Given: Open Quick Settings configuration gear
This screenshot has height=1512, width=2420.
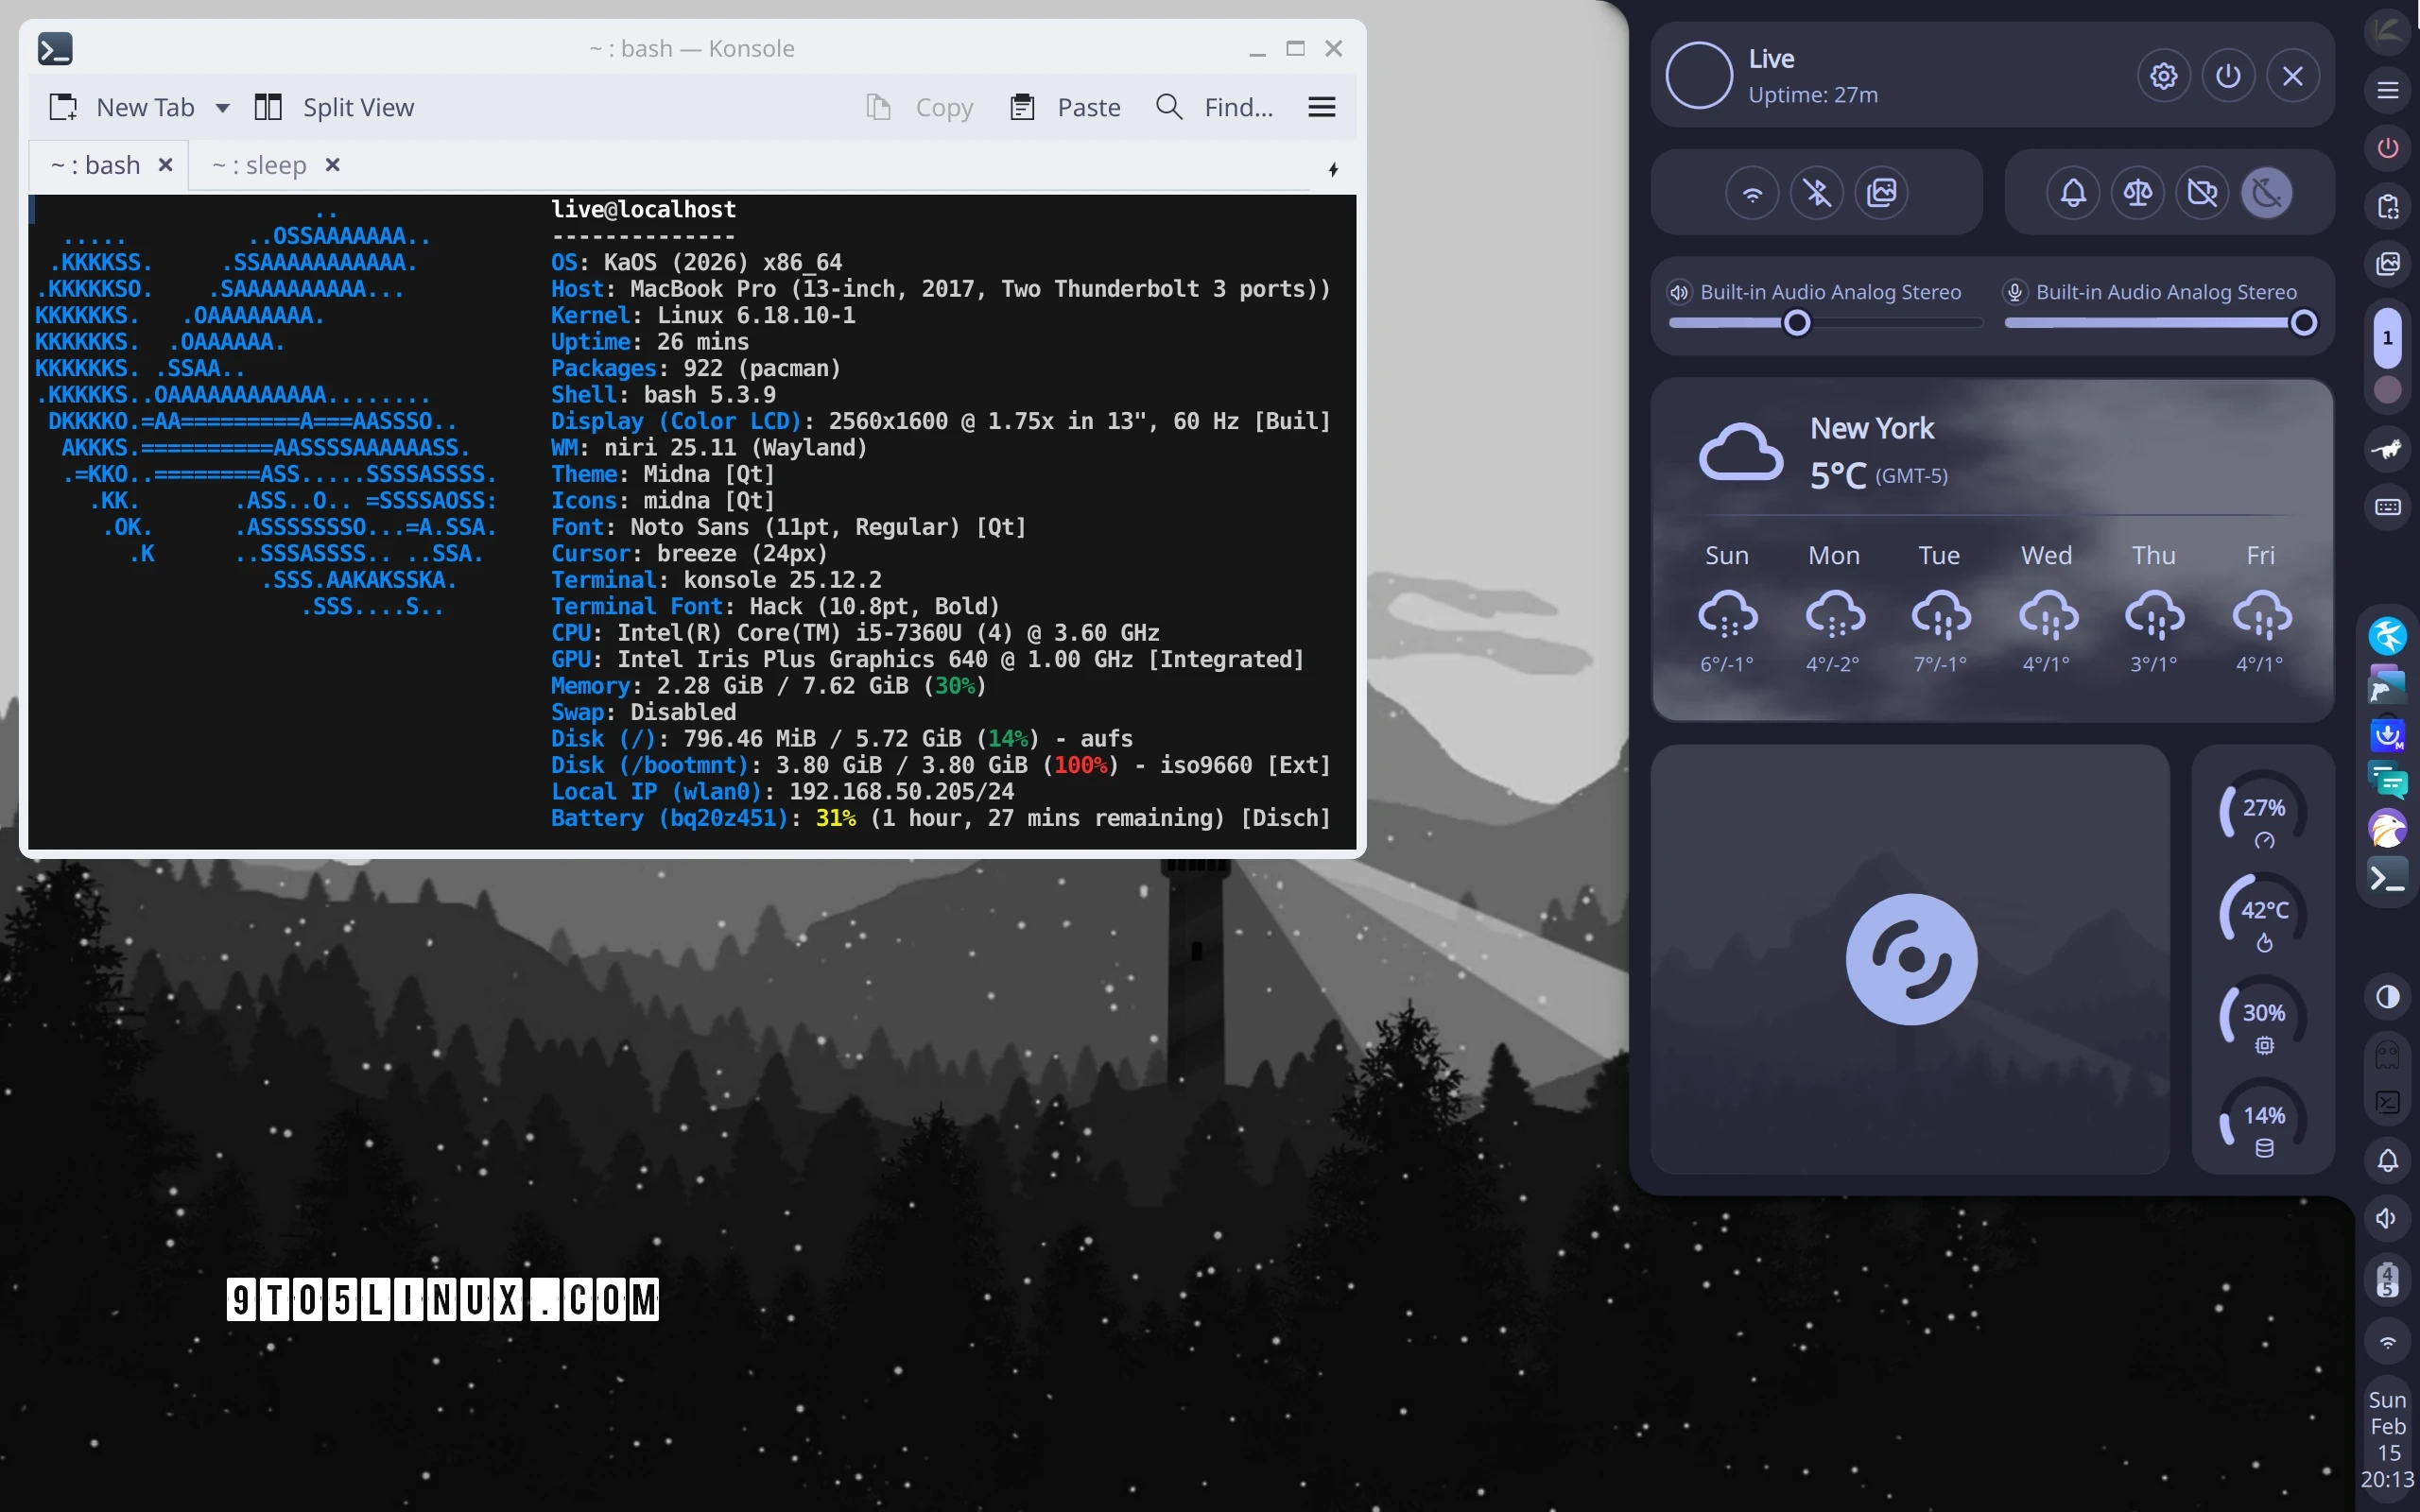Looking at the screenshot, I should [2163, 75].
